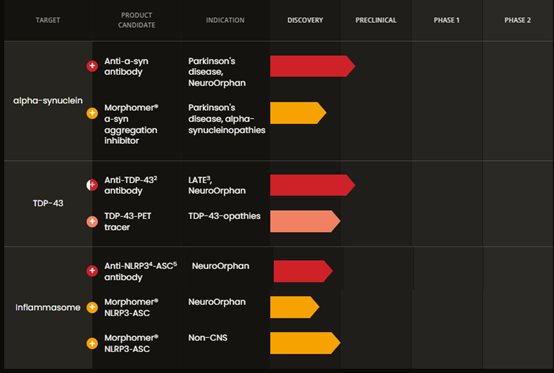Click the salmon TDP-43-PET tracer progress bar
Screen dimensions: 554x373
(x=305, y=221)
